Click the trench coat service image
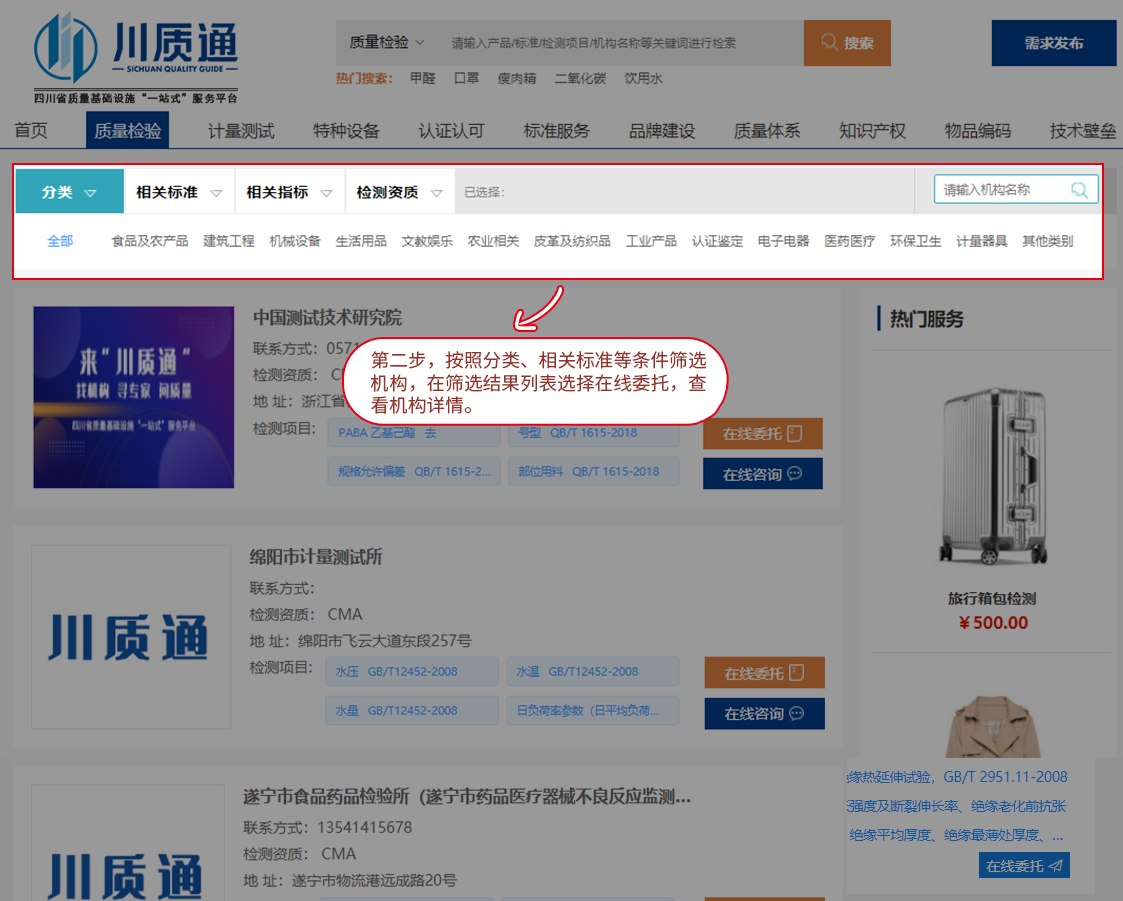Screen dimensions: 1123x901 pyautogui.click(x=993, y=727)
